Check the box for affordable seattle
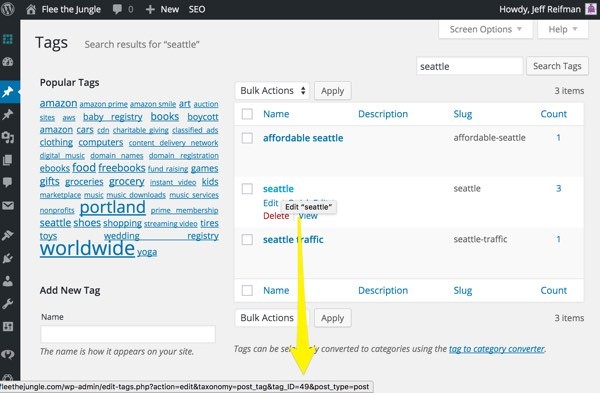The image size is (600, 393). pos(247,138)
